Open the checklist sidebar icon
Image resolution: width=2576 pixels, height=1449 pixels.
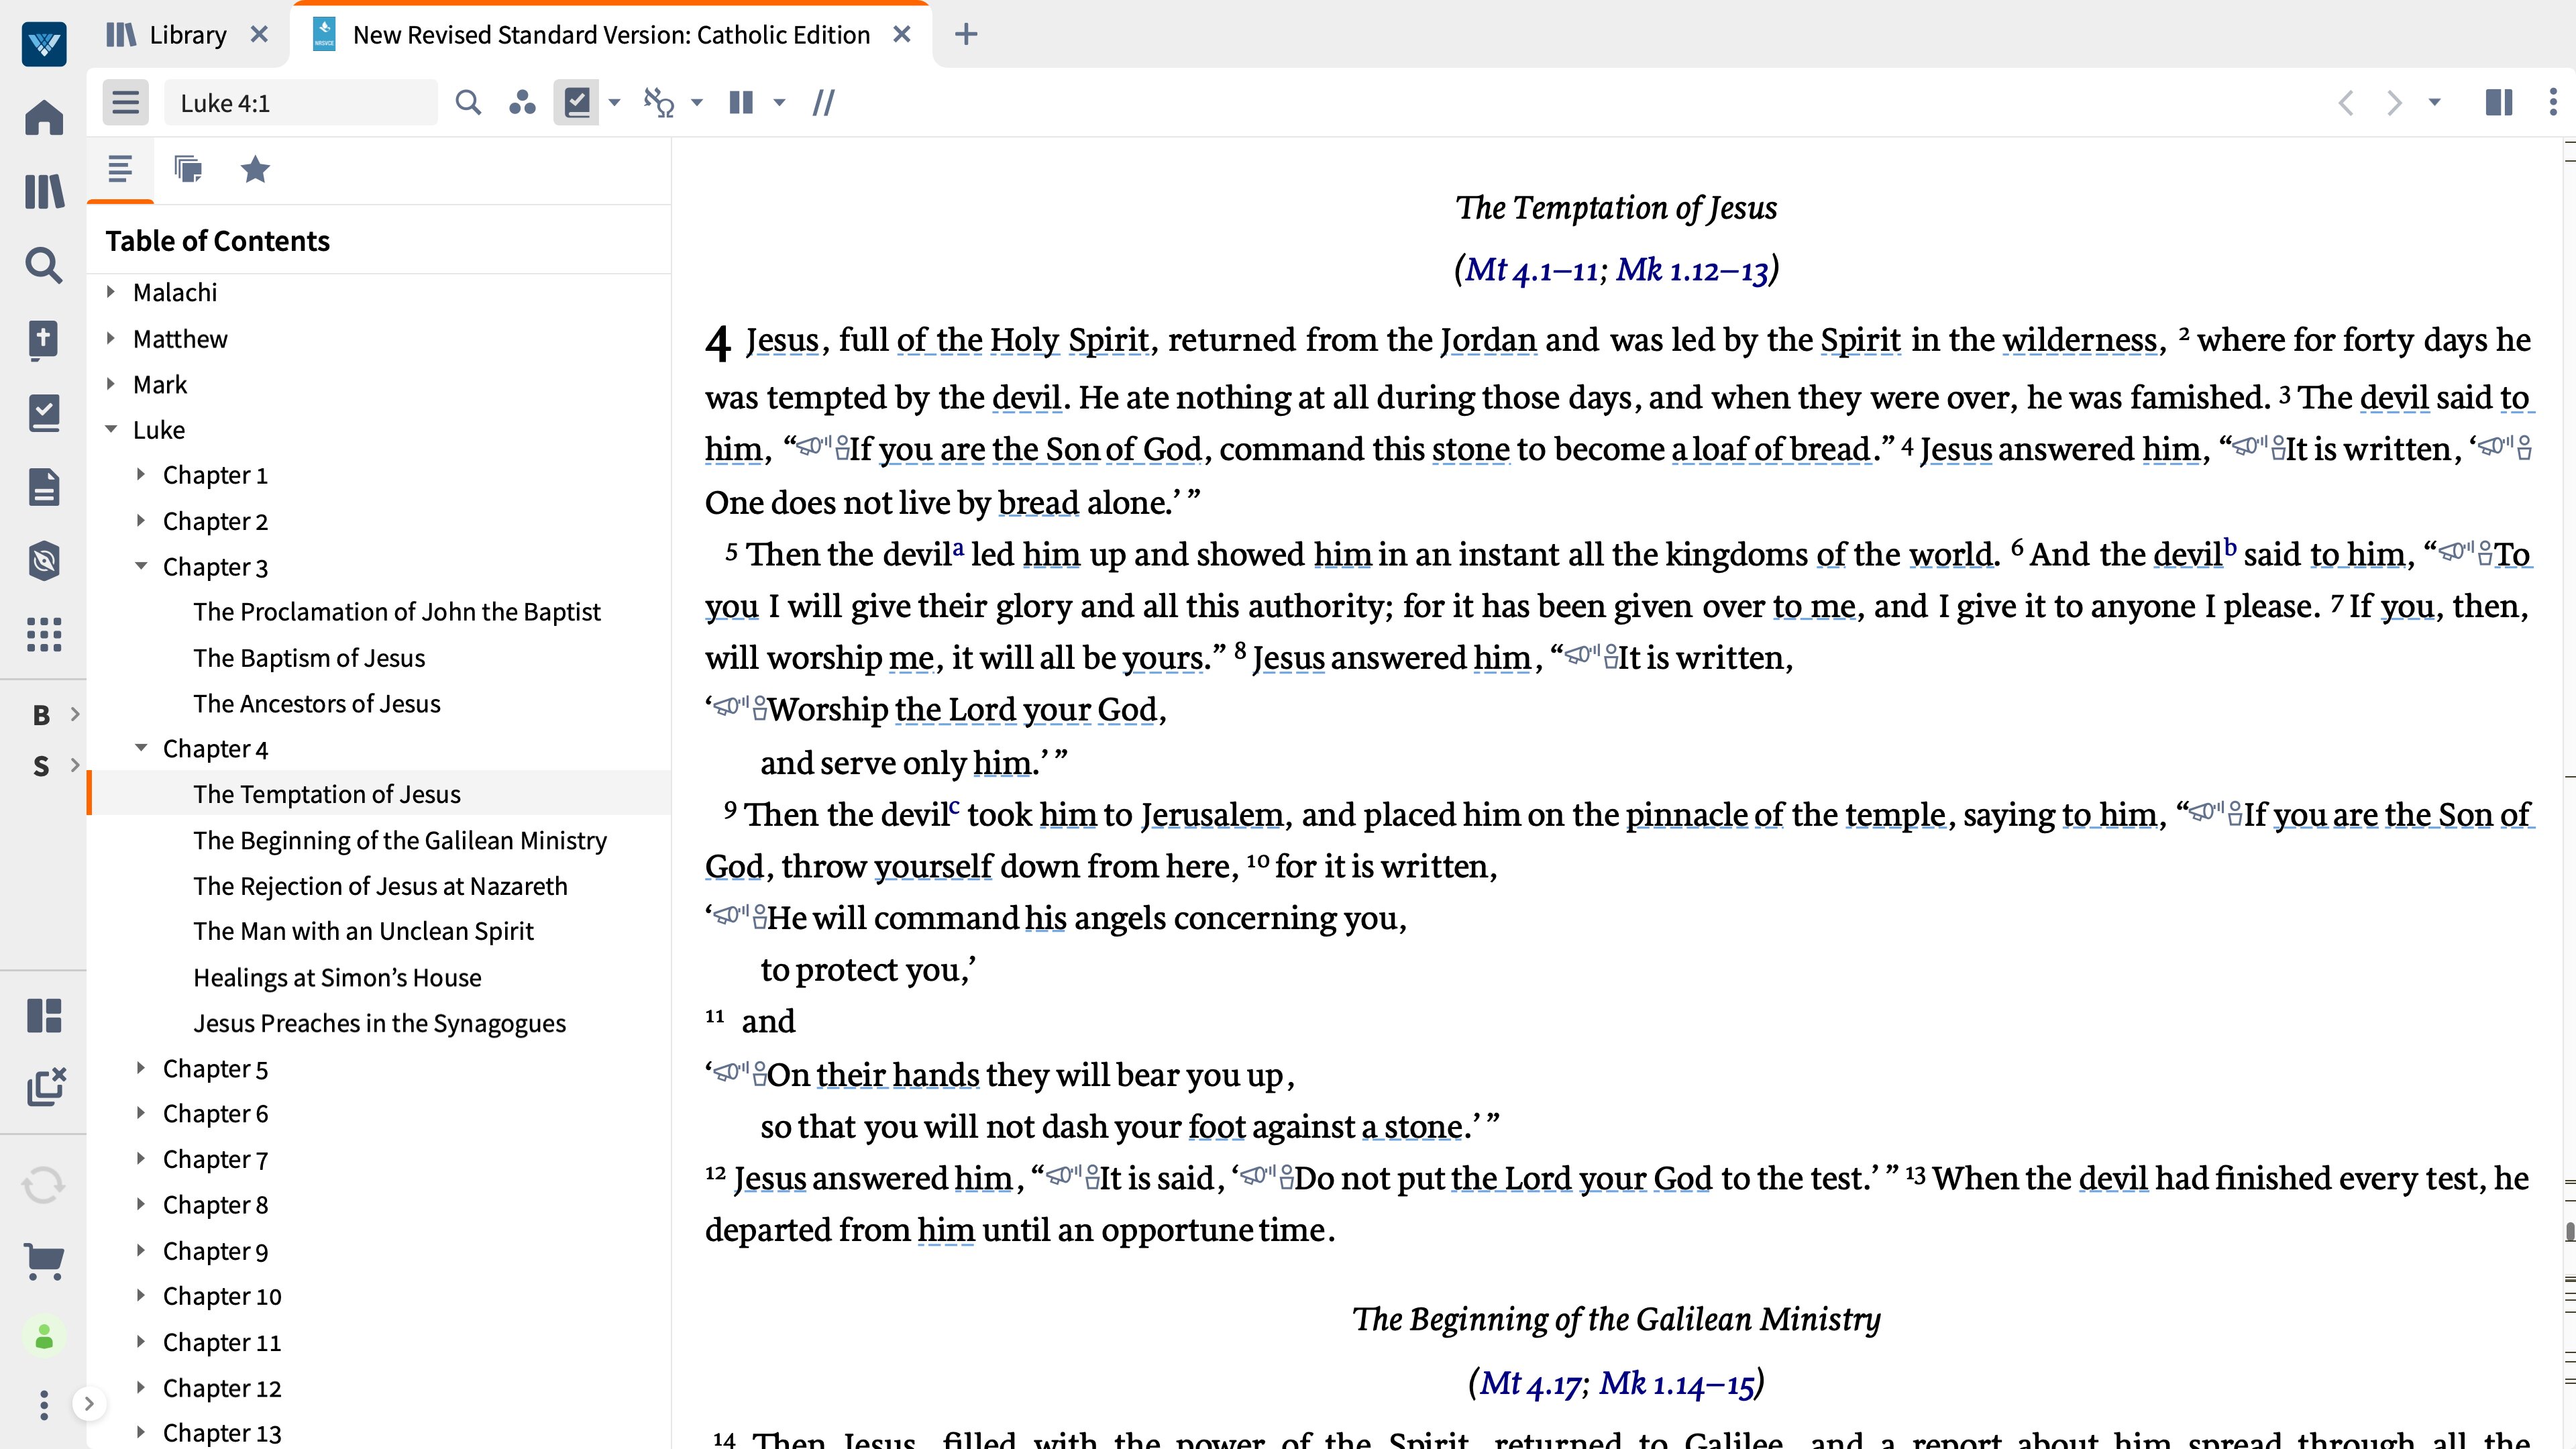[x=44, y=413]
